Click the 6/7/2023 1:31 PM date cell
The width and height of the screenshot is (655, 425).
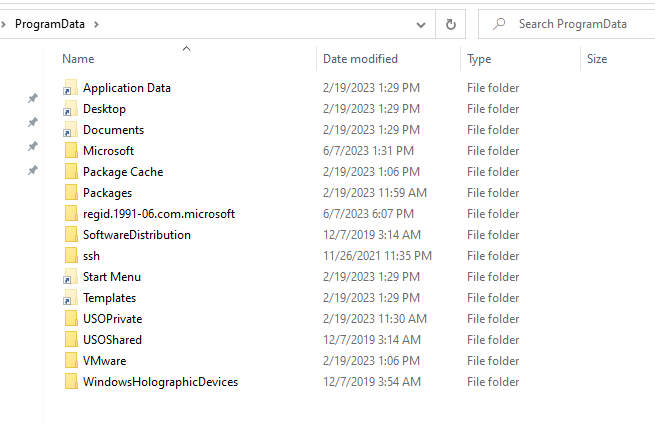pos(368,150)
